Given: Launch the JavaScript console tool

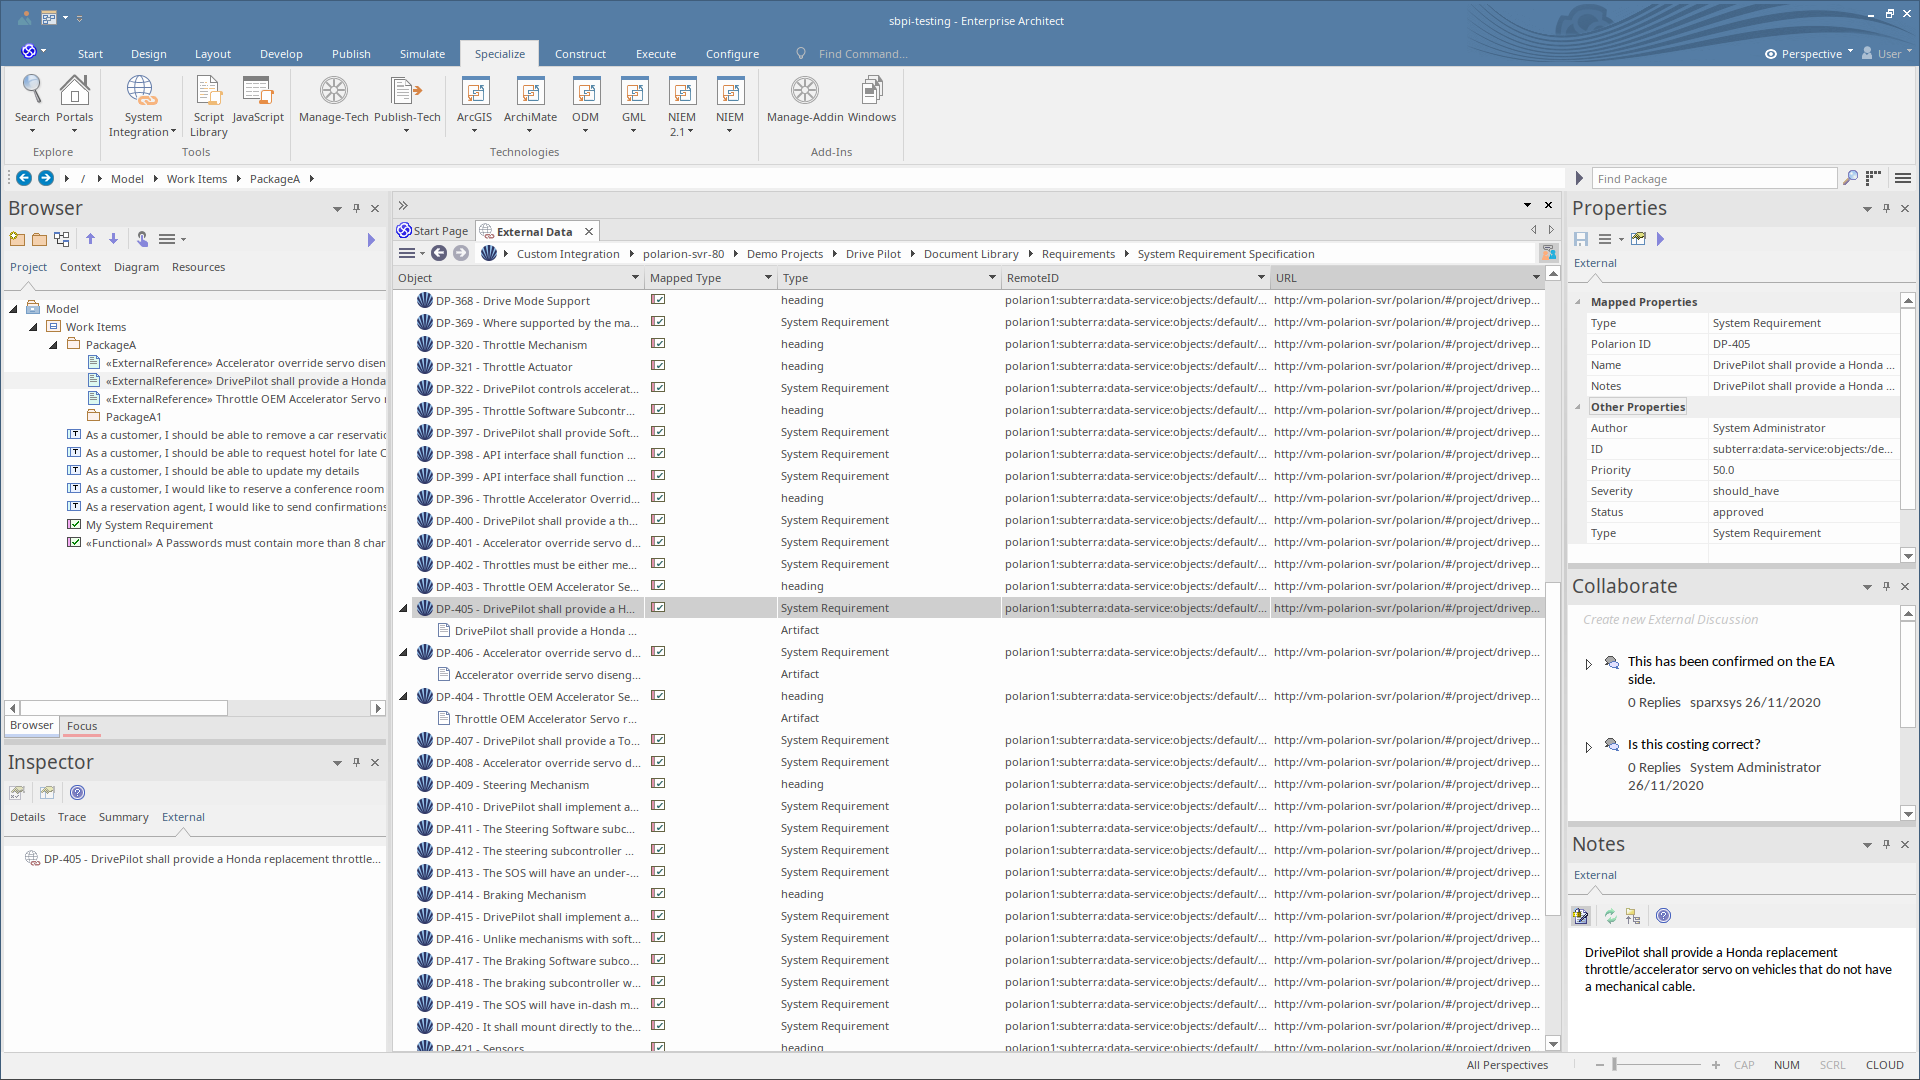Looking at the screenshot, I should tap(258, 100).
